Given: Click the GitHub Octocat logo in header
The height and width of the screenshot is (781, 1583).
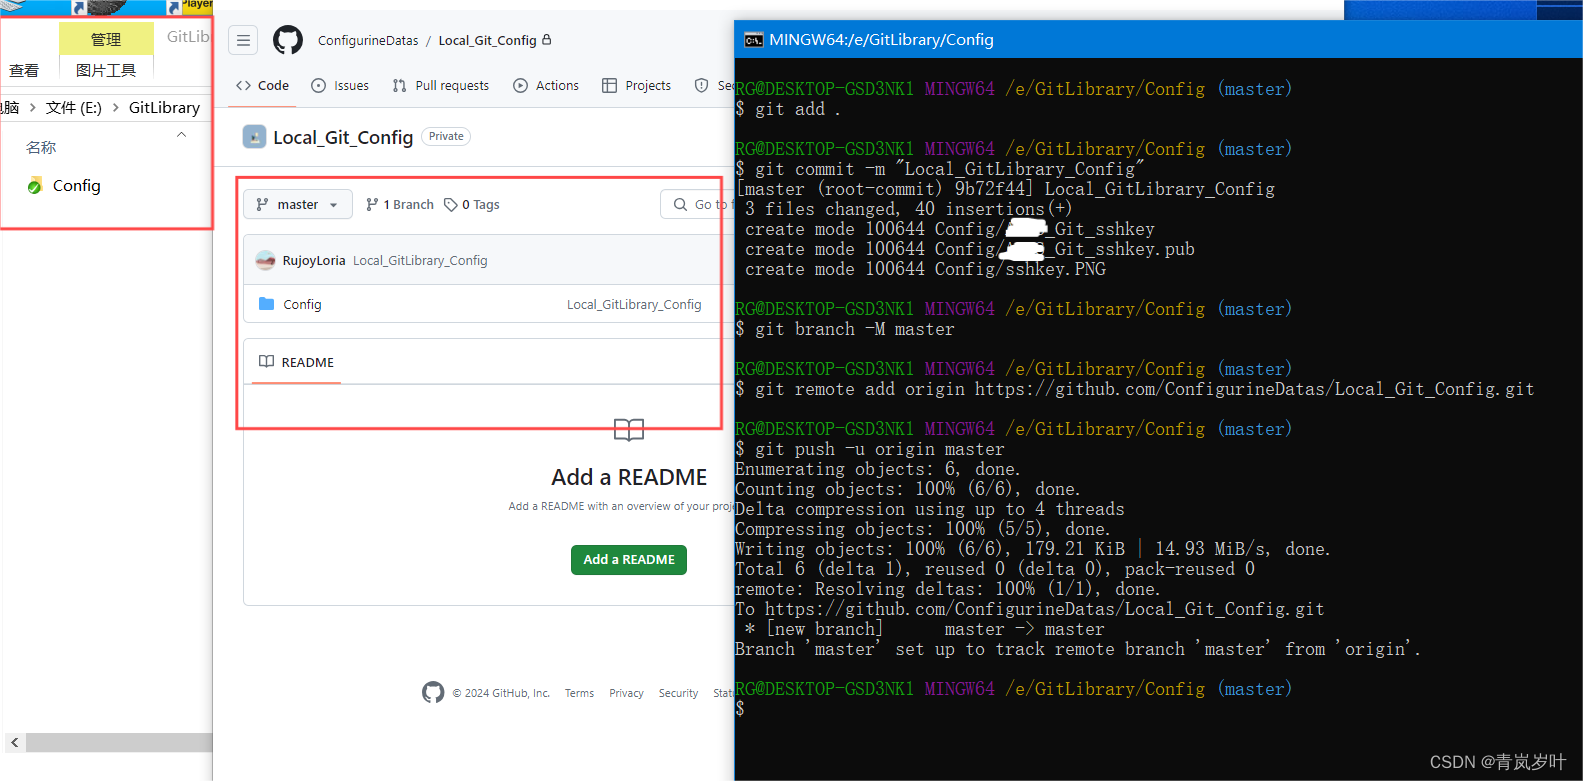Looking at the screenshot, I should (x=288, y=40).
